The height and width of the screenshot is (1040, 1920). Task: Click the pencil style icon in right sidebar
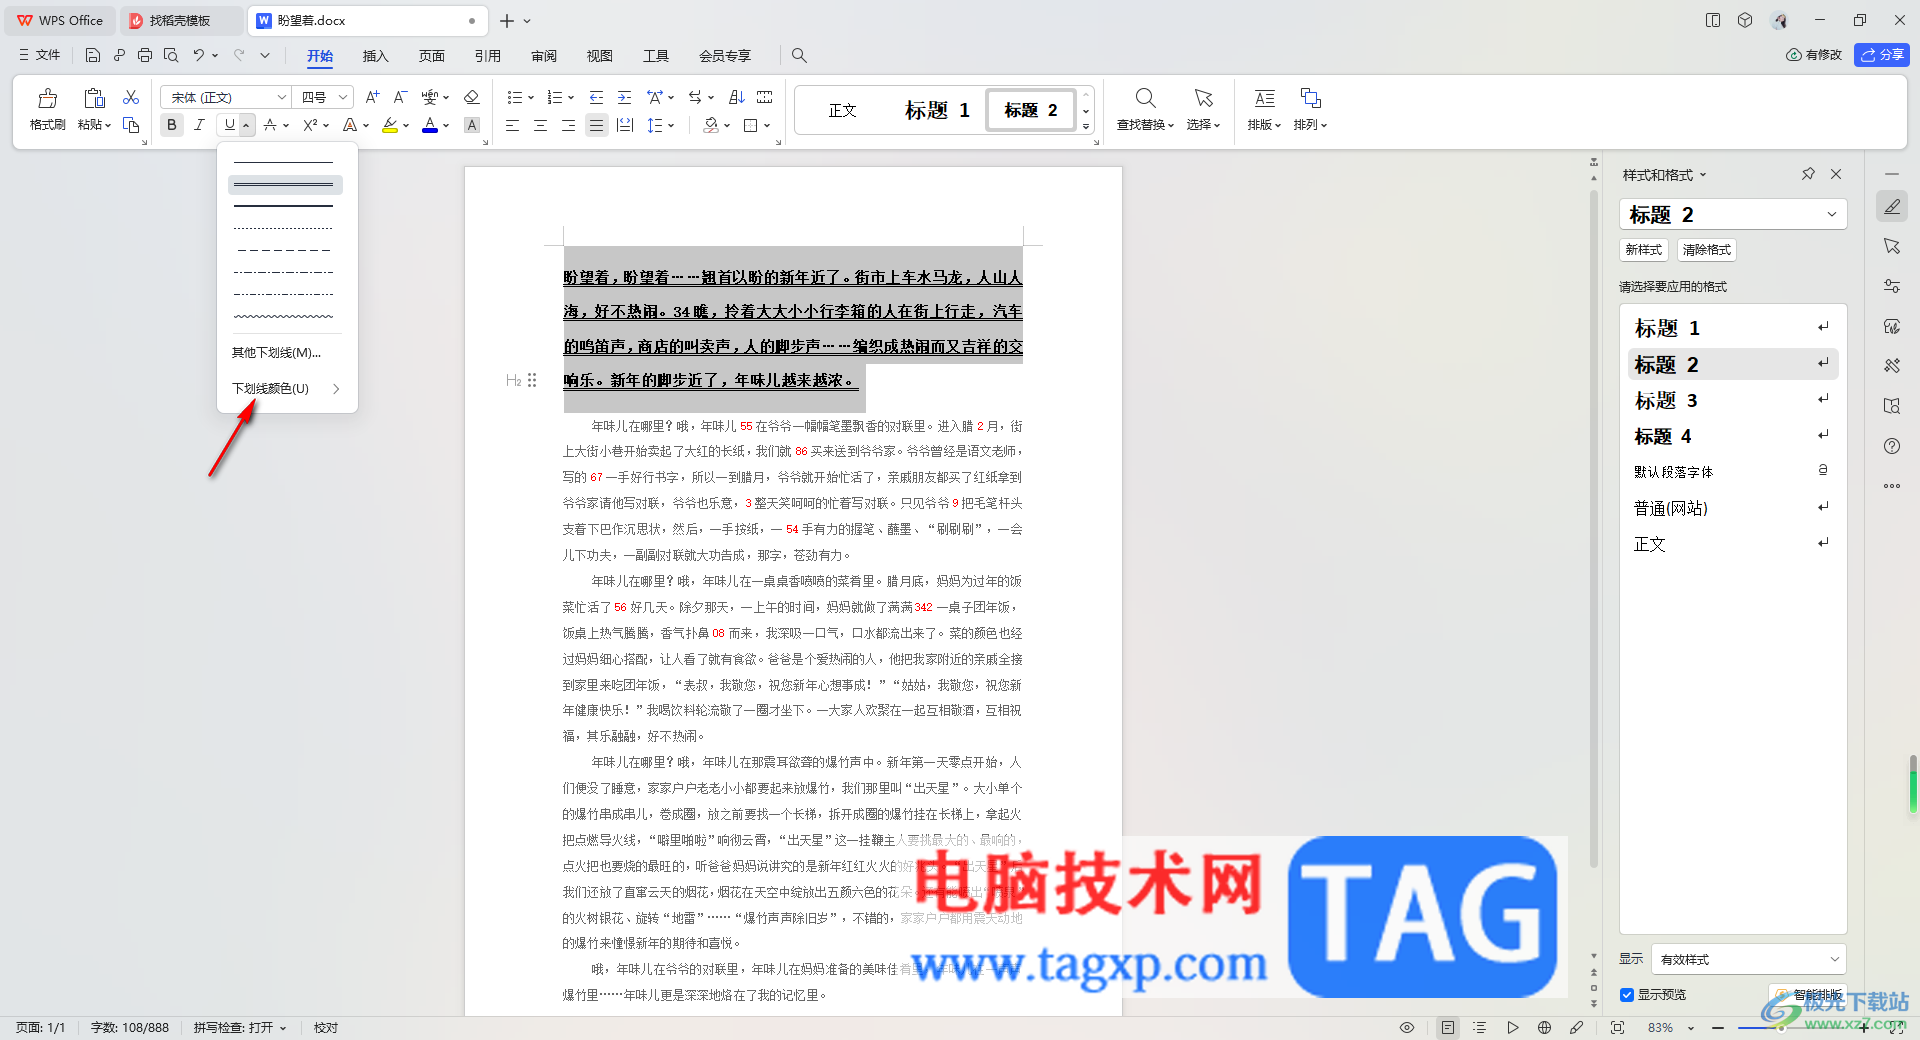tap(1892, 206)
